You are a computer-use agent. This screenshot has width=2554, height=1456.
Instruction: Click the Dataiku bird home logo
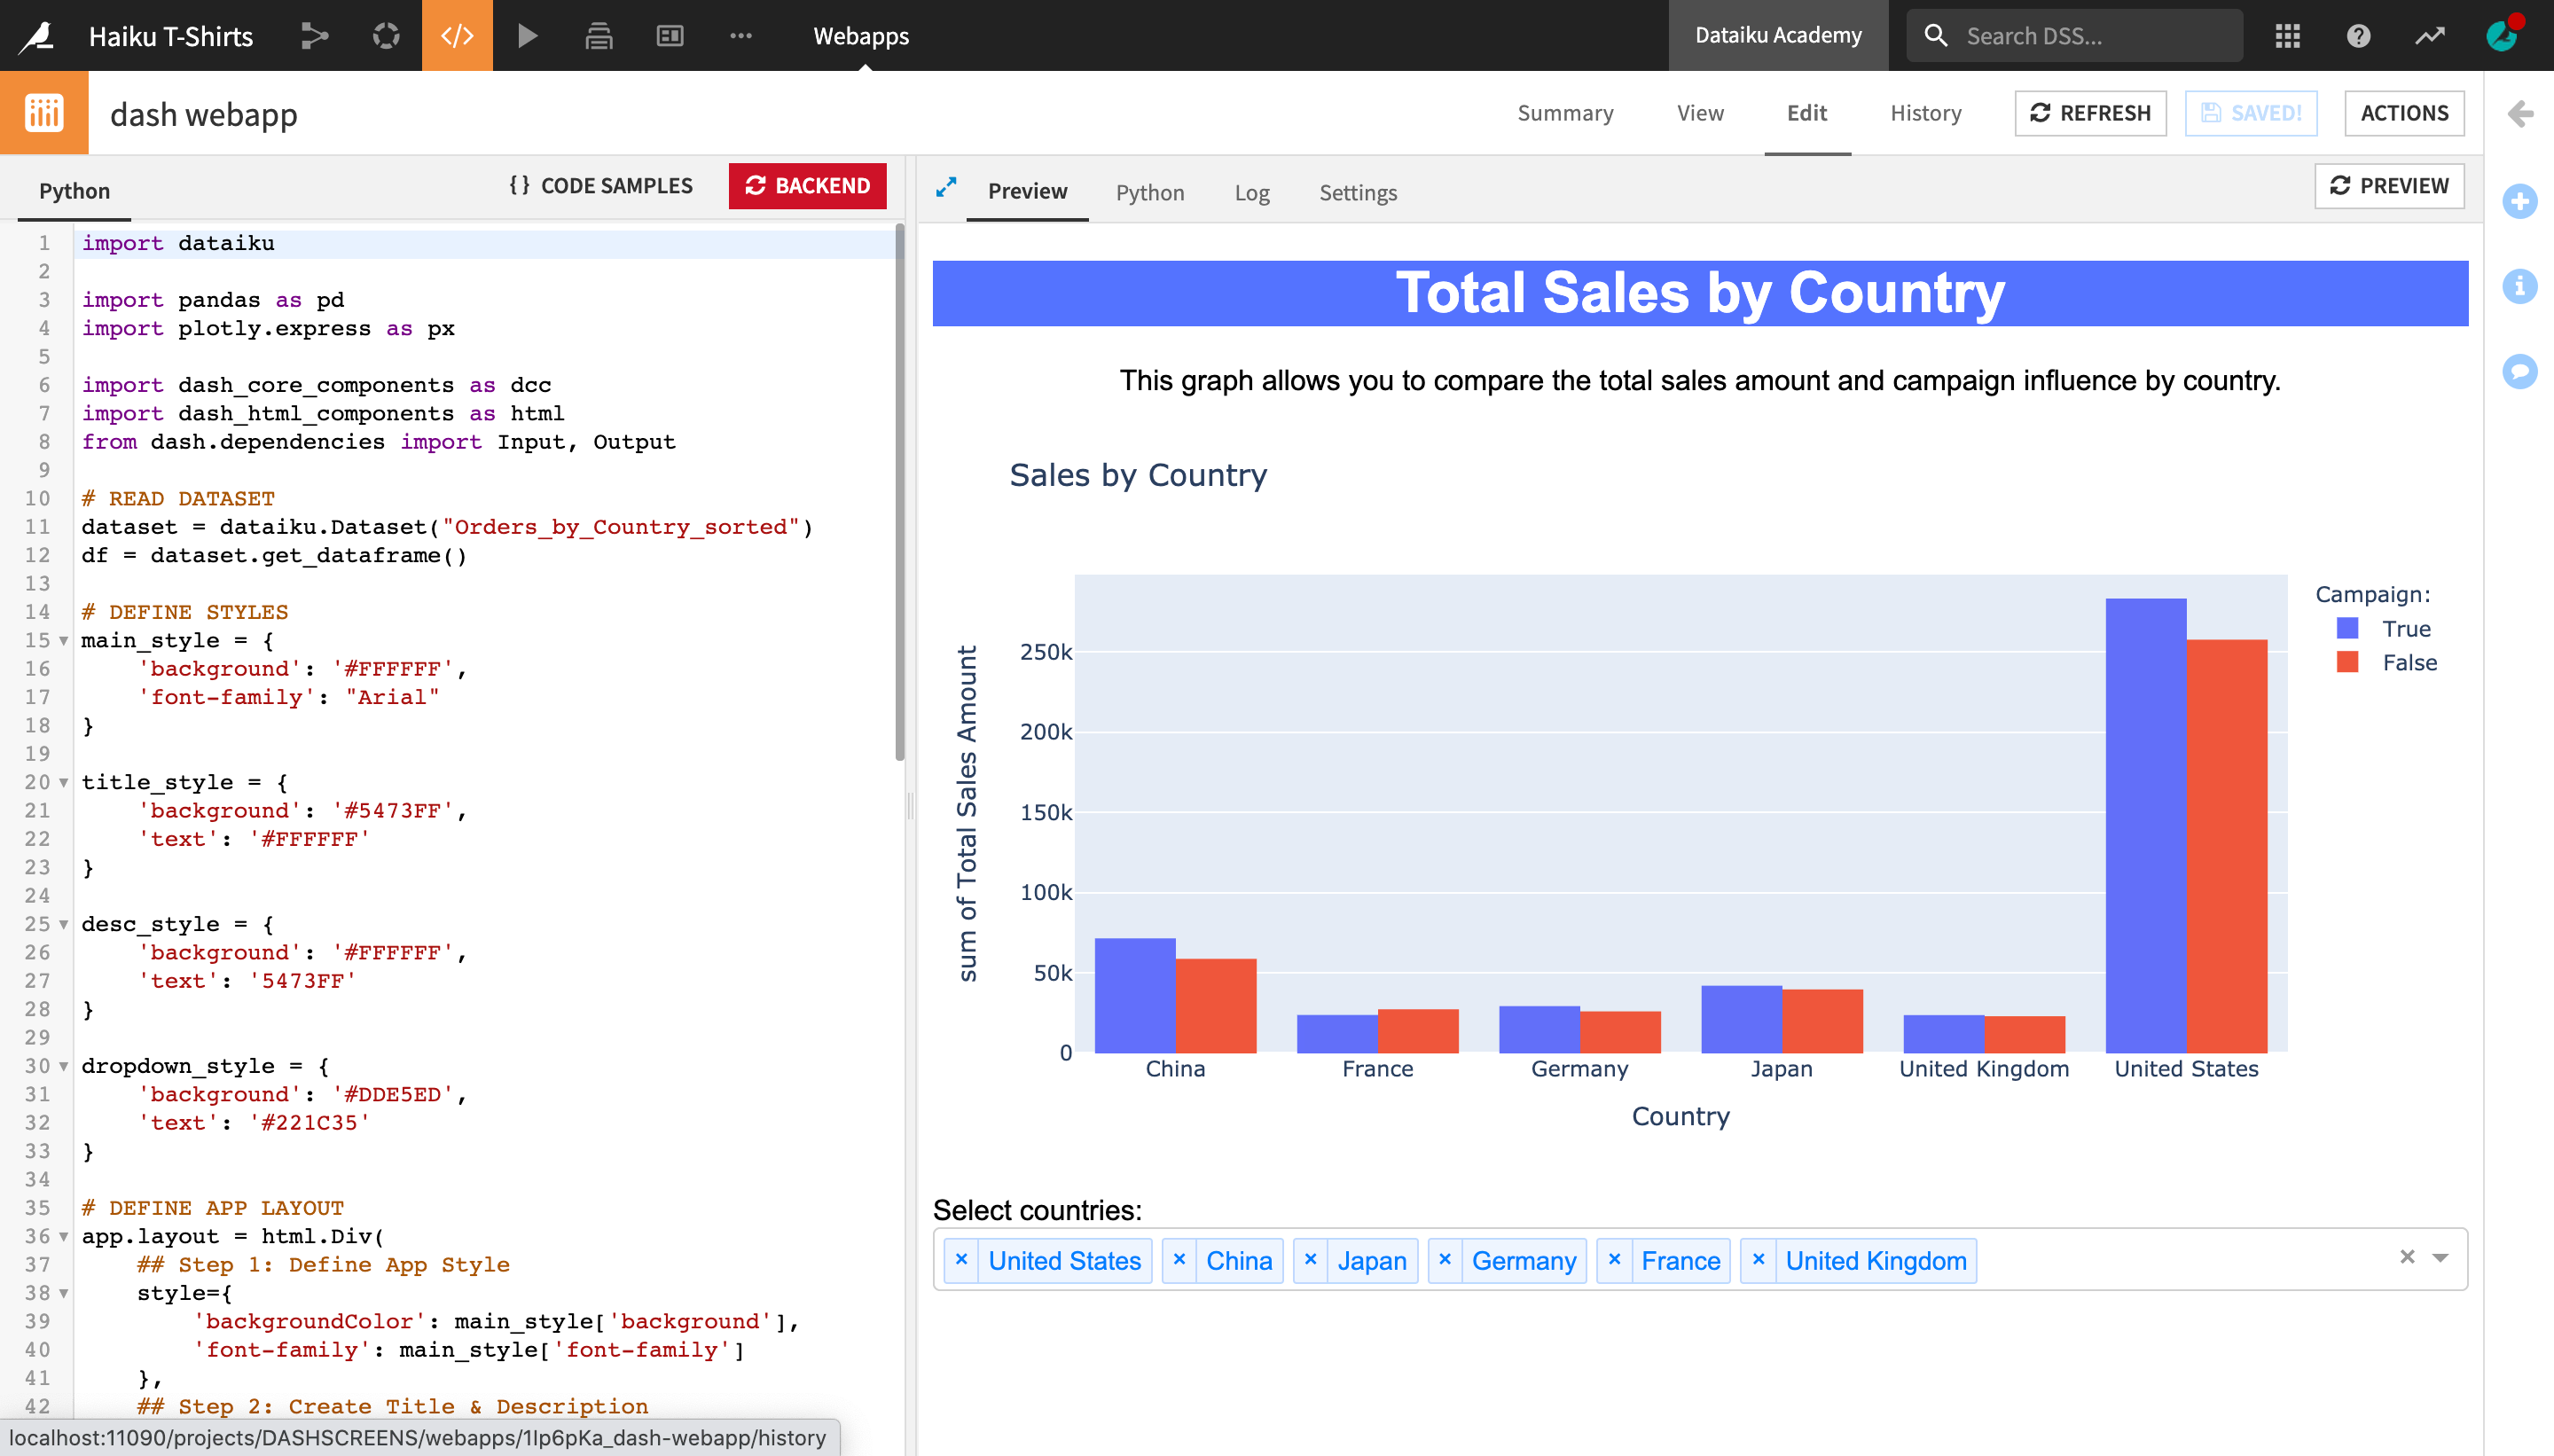pyautogui.click(x=38, y=36)
